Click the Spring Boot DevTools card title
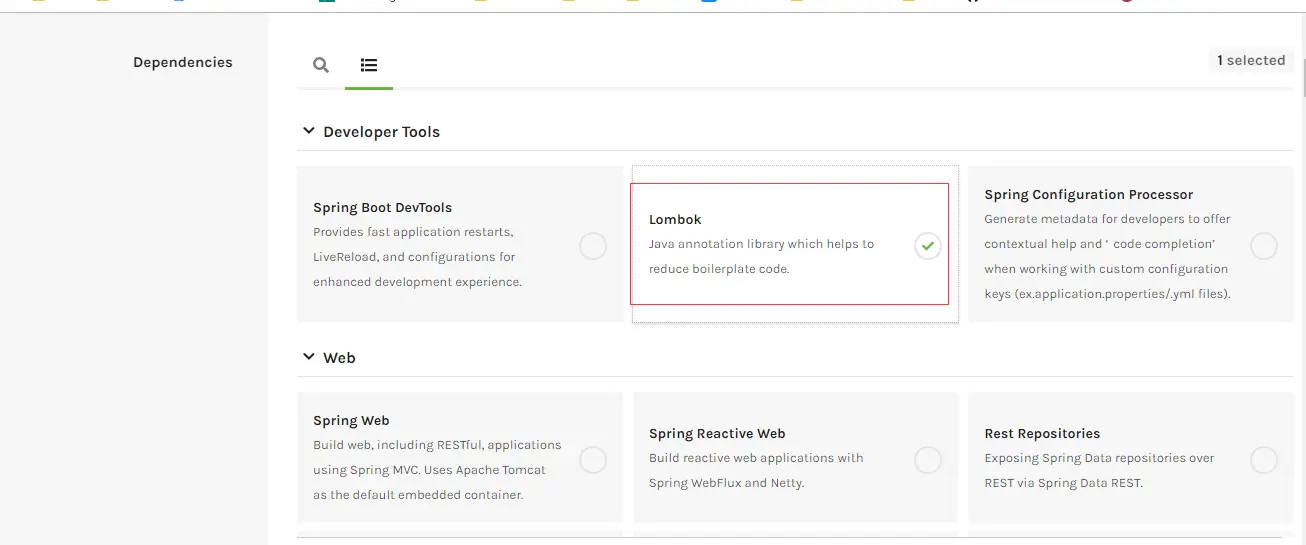The height and width of the screenshot is (545, 1306). tap(382, 208)
